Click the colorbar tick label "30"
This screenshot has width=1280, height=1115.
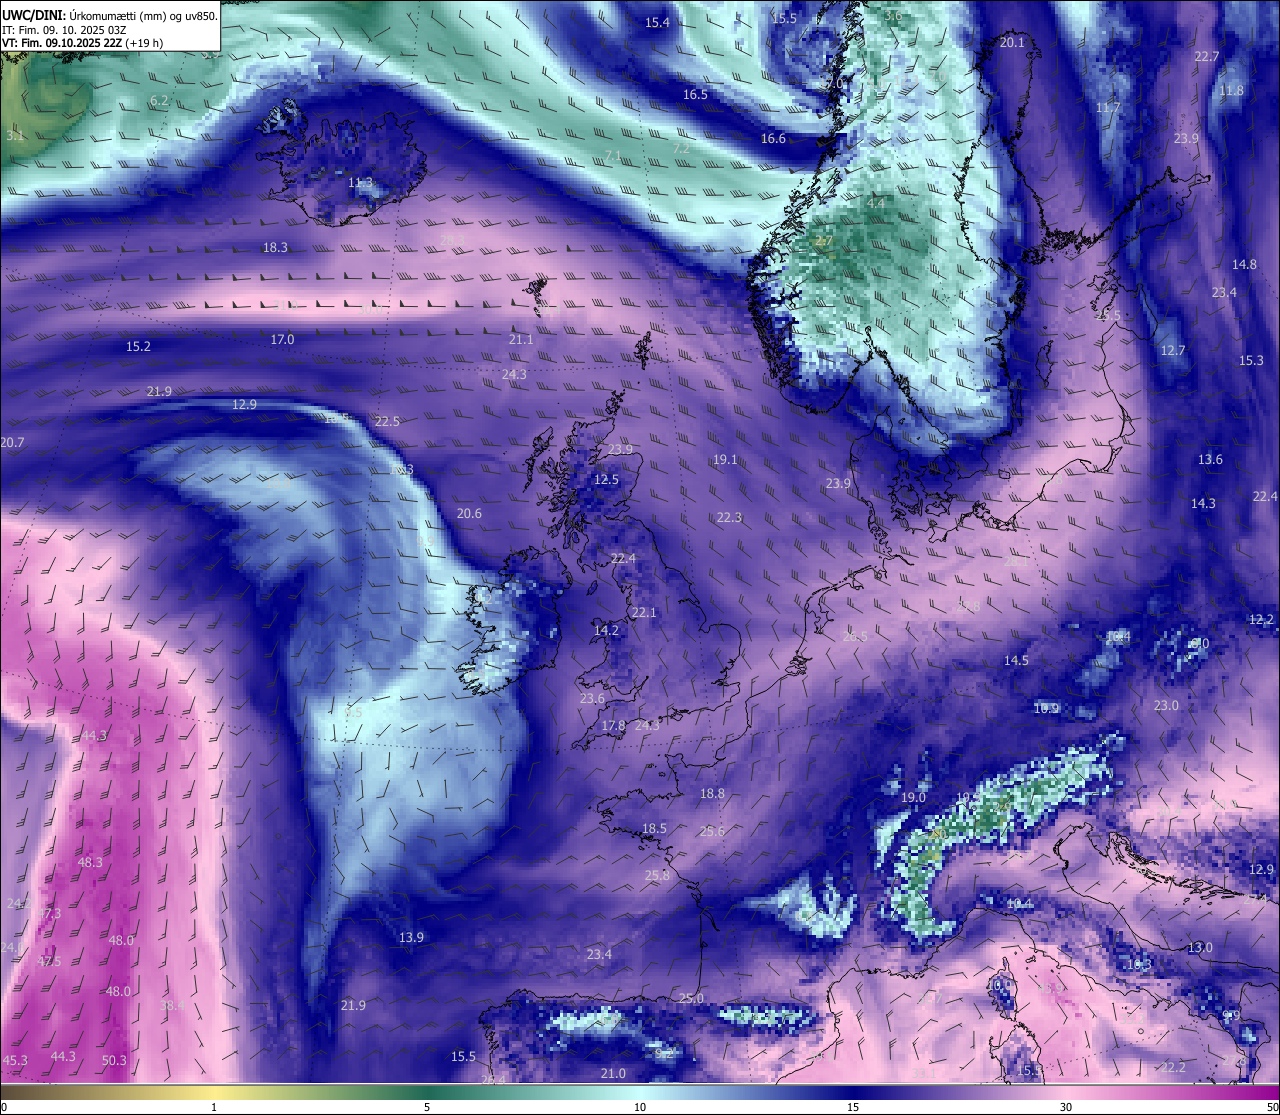[x=1066, y=1106]
